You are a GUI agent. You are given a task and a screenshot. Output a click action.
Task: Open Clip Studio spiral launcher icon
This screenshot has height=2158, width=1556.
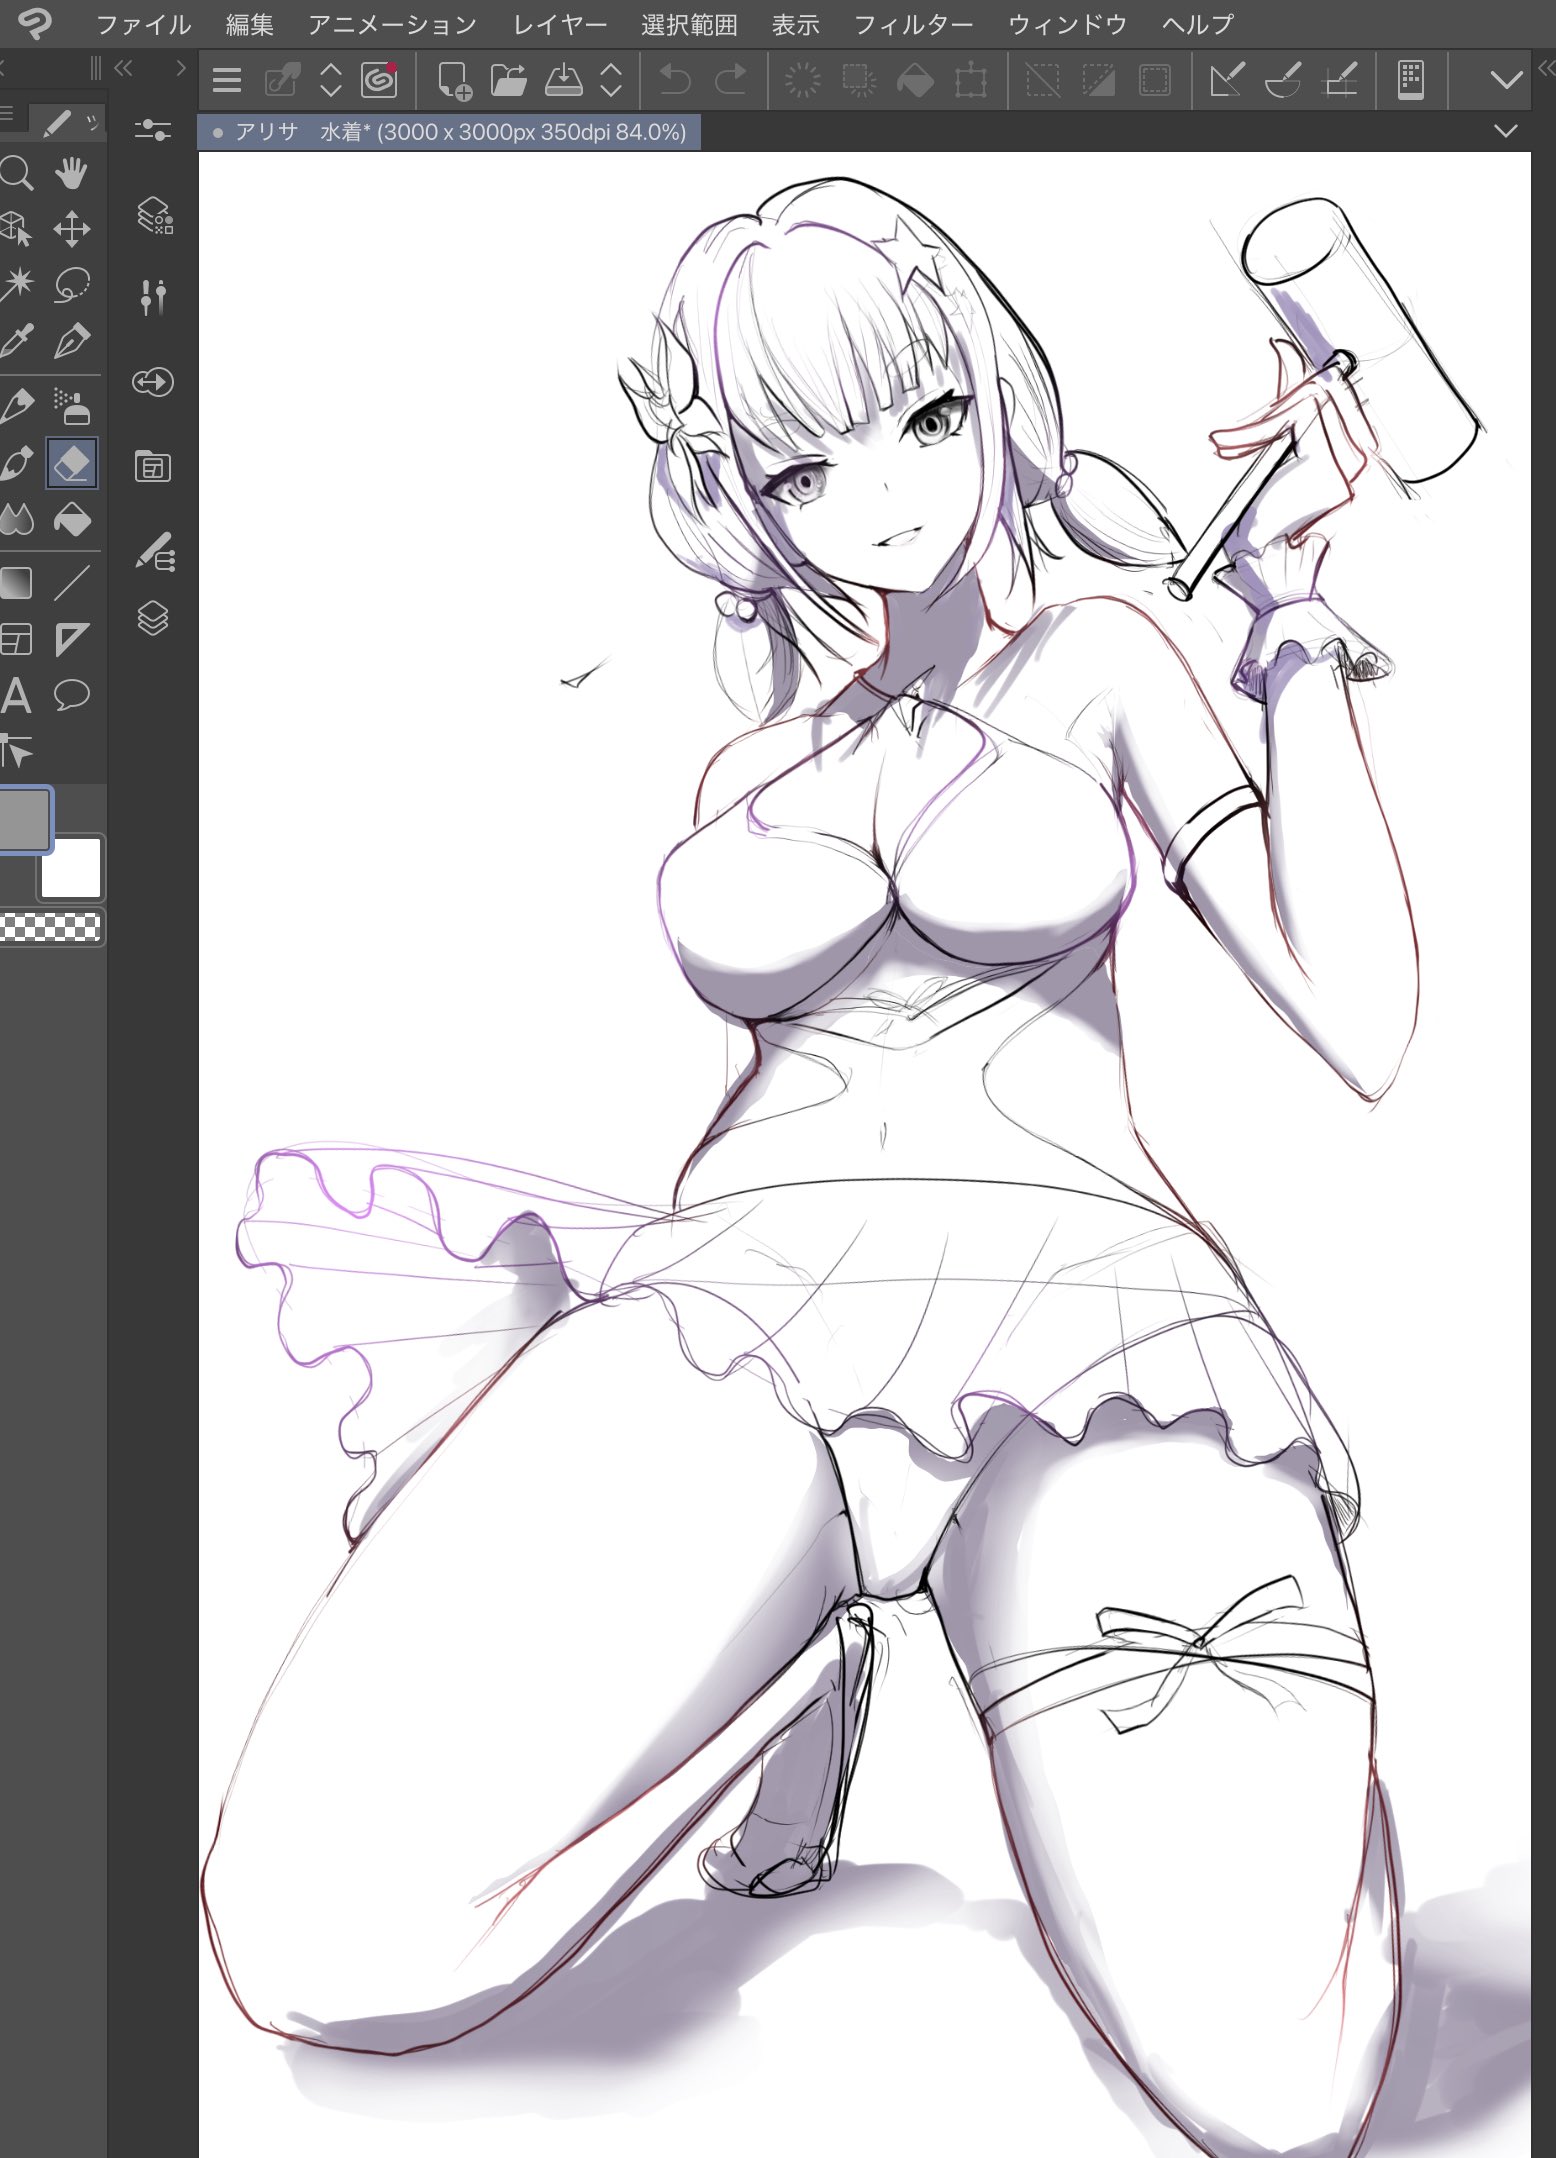(379, 79)
